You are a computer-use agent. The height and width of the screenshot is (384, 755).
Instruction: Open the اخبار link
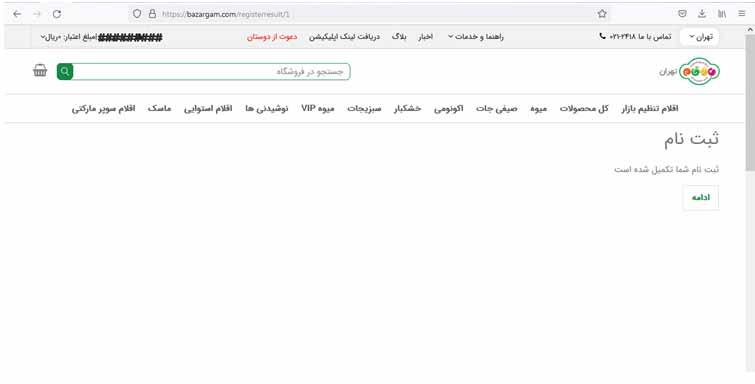[x=425, y=37]
